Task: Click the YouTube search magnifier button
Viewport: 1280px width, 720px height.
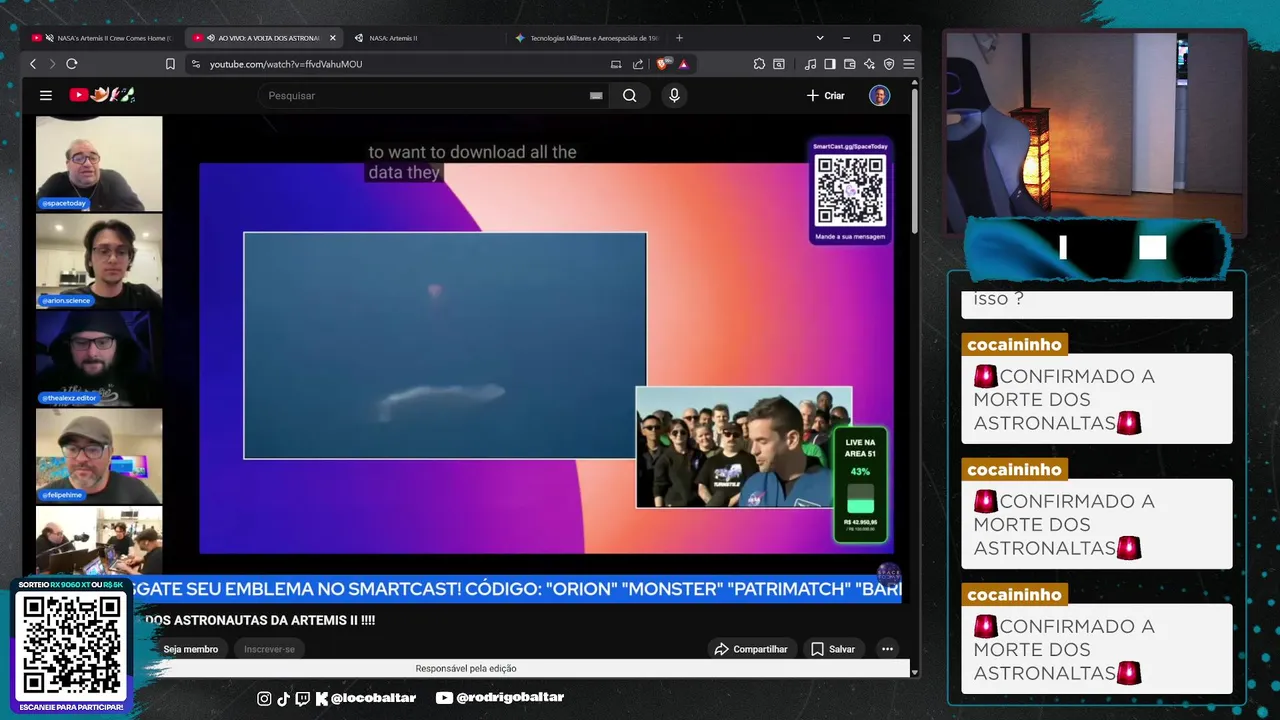Action: (x=629, y=95)
